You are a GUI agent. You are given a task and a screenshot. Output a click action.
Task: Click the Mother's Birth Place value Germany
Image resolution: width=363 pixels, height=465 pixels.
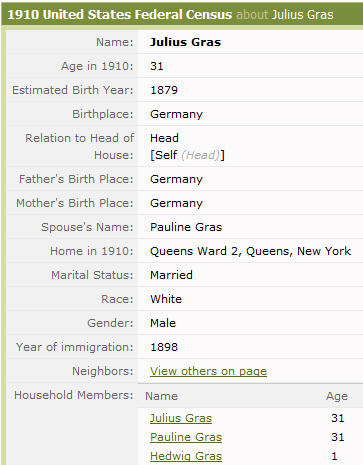click(x=176, y=203)
